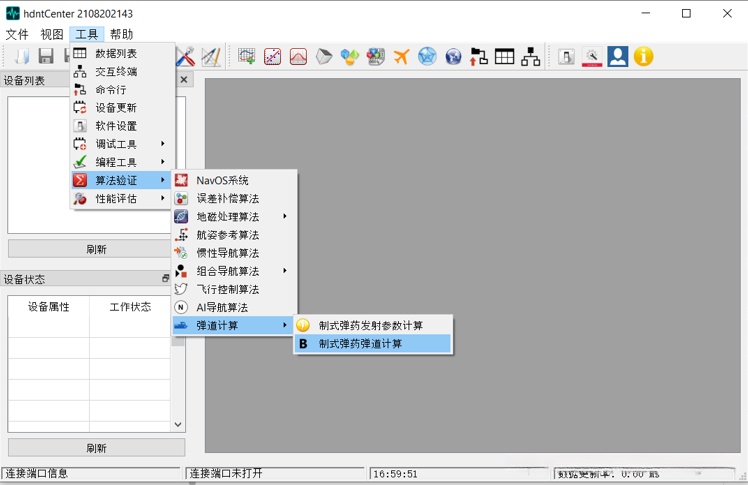Image resolution: width=748 pixels, height=485 pixels.
Task: Click the yellow info icon in toolbar
Action: click(x=644, y=56)
